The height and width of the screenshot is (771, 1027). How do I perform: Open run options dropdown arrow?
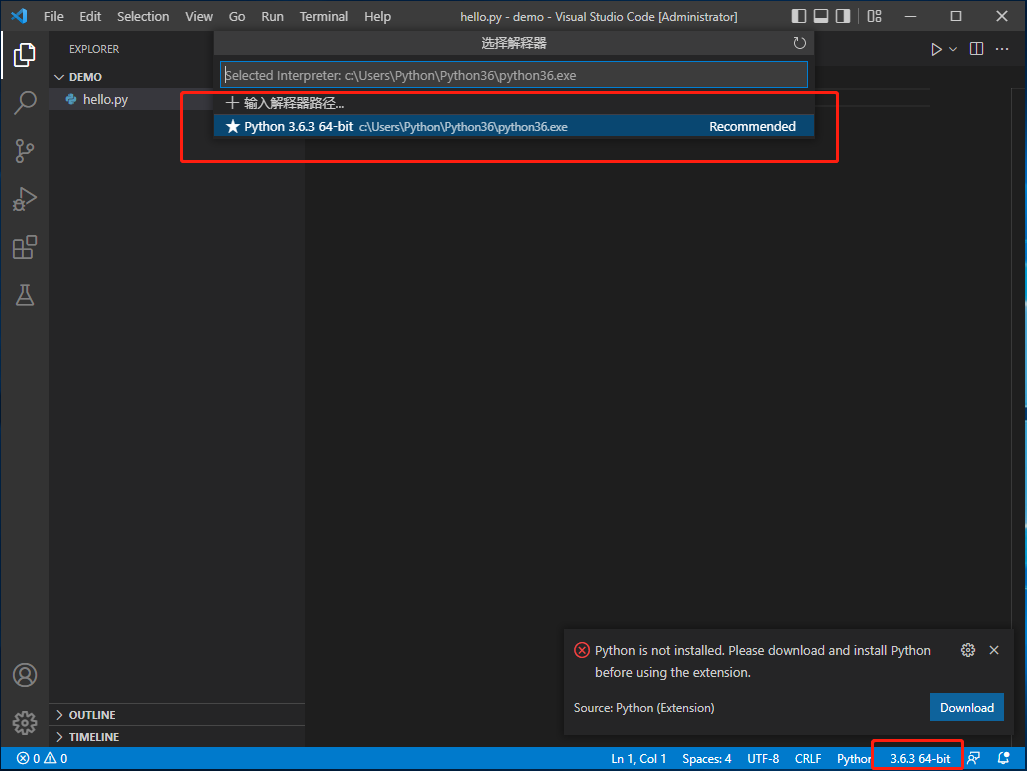[953, 49]
